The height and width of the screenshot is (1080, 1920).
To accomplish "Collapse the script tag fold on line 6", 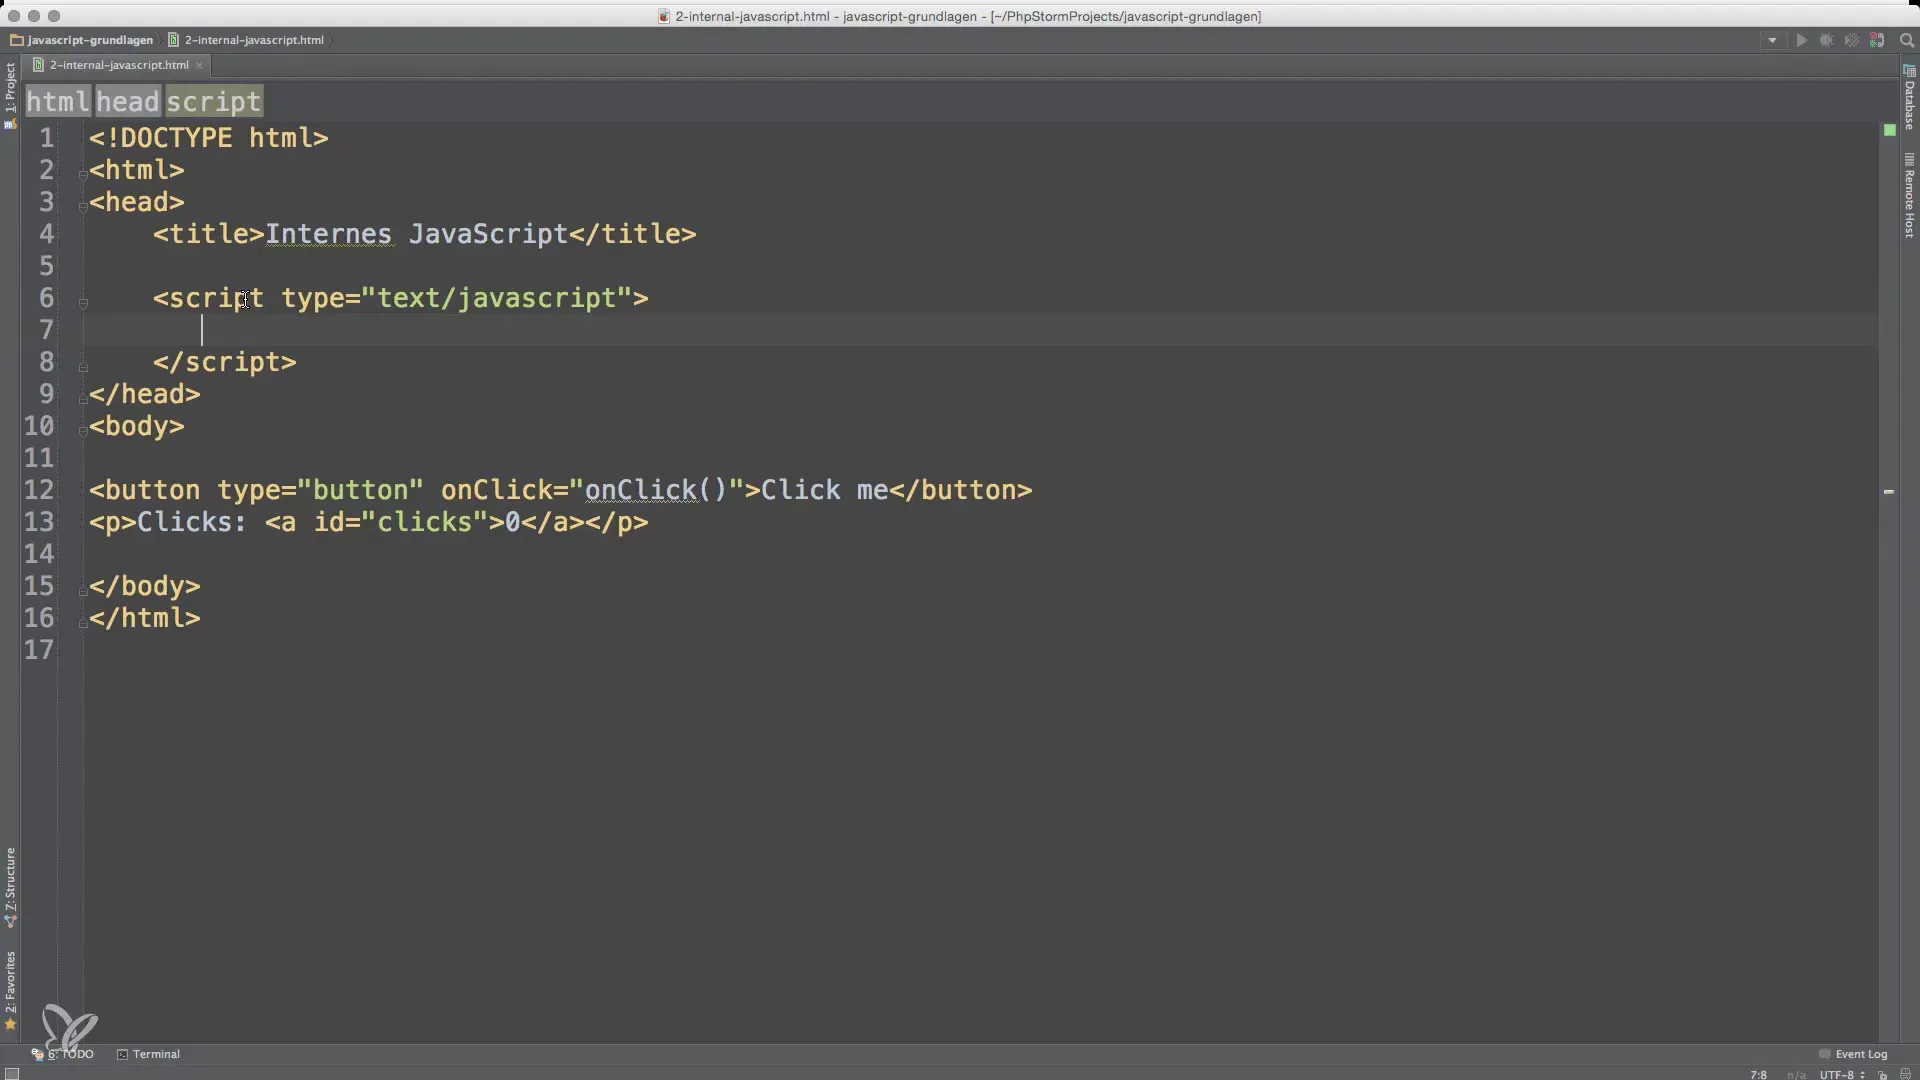I will [x=83, y=302].
